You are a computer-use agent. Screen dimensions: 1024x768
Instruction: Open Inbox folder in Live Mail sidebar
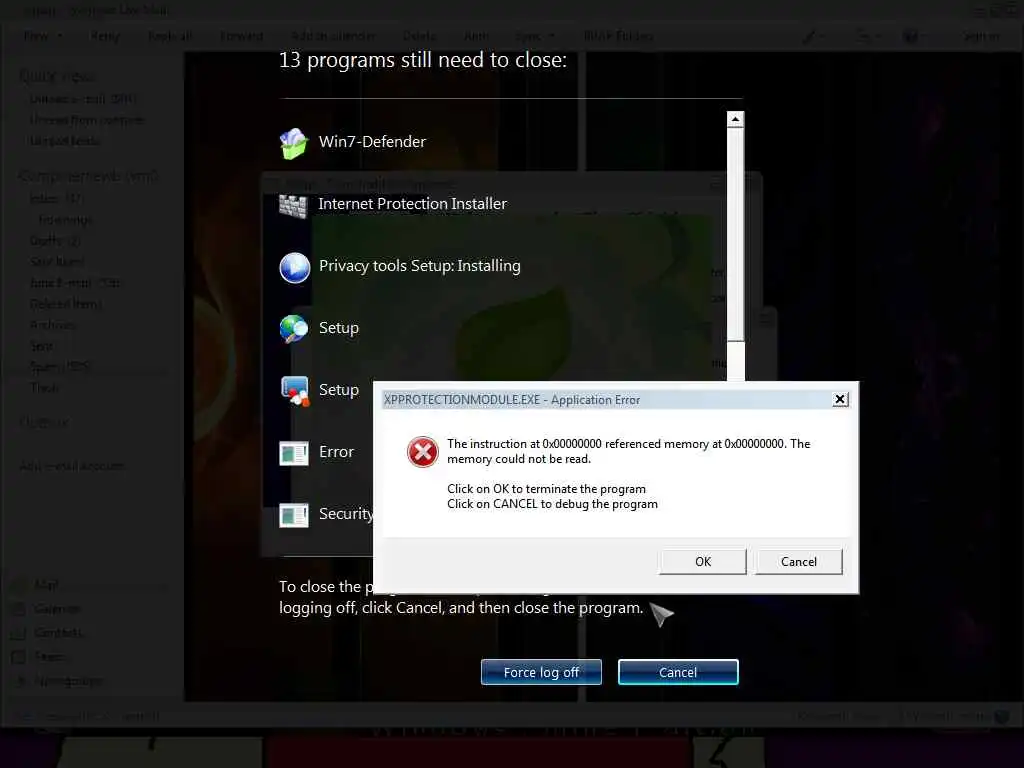[x=57, y=198]
